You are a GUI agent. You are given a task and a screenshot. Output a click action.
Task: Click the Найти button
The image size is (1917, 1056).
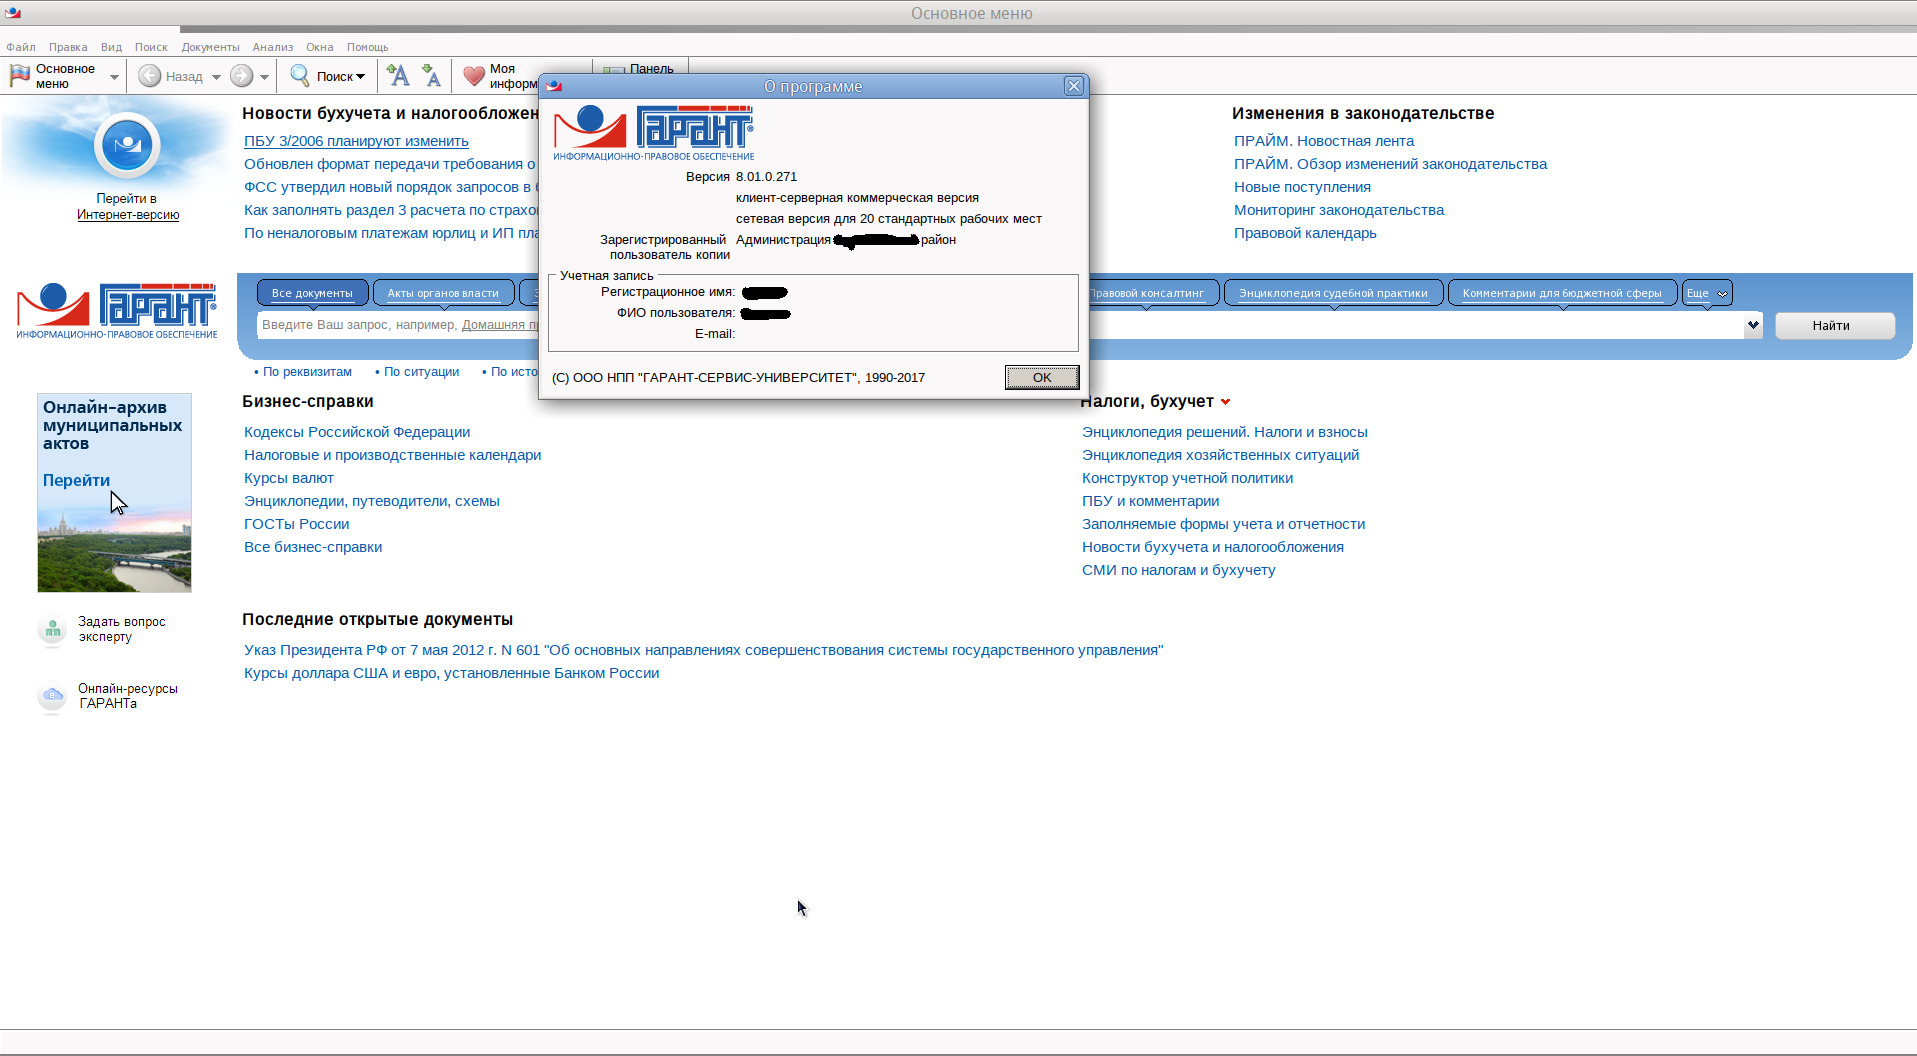1835,325
